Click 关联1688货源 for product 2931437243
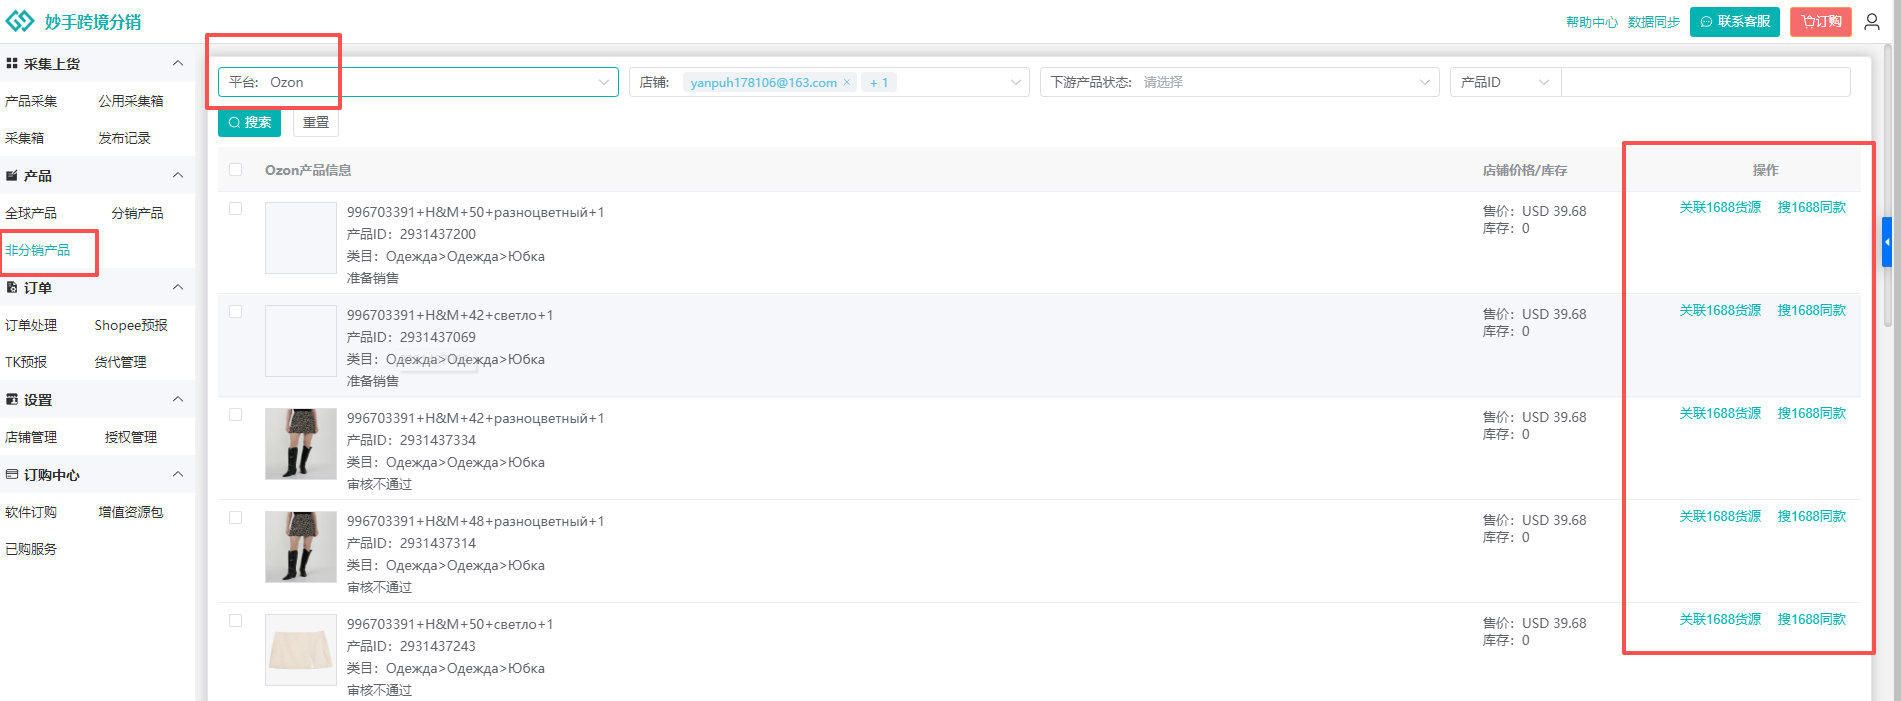Screen dimensions: 1901x701 (x=1720, y=619)
